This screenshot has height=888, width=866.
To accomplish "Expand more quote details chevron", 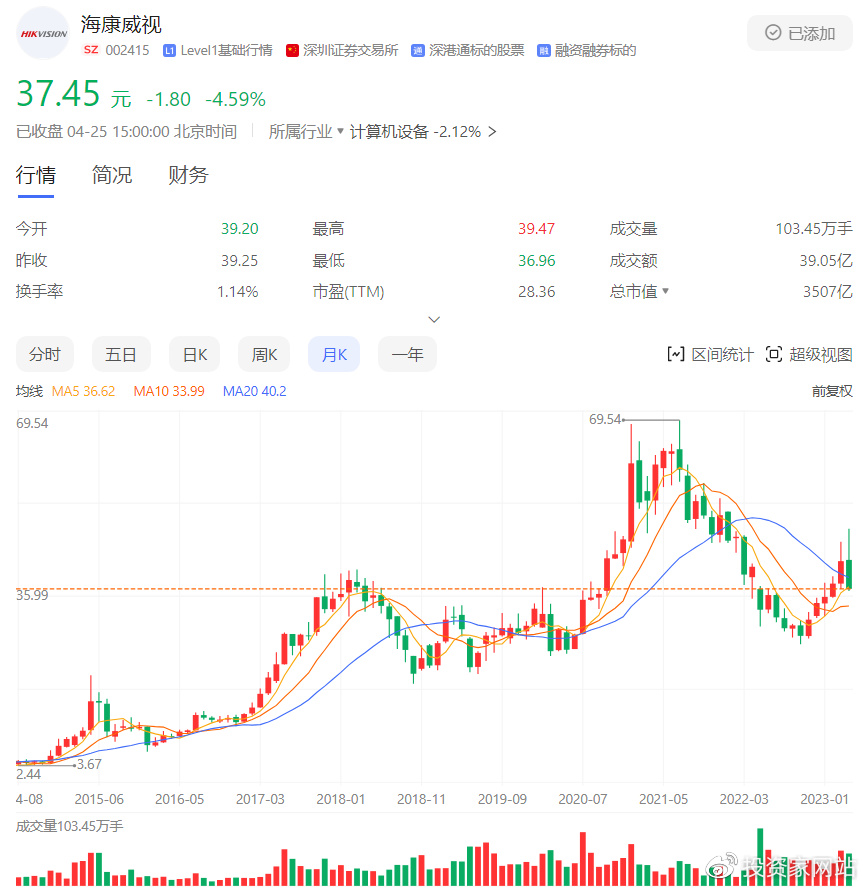I will [x=434, y=319].
